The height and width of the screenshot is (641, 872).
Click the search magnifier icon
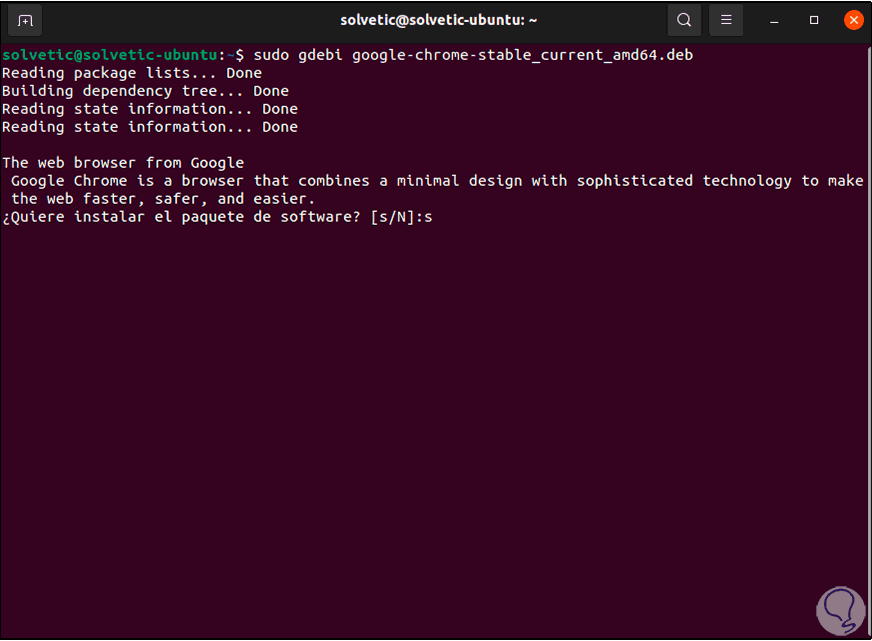click(684, 20)
